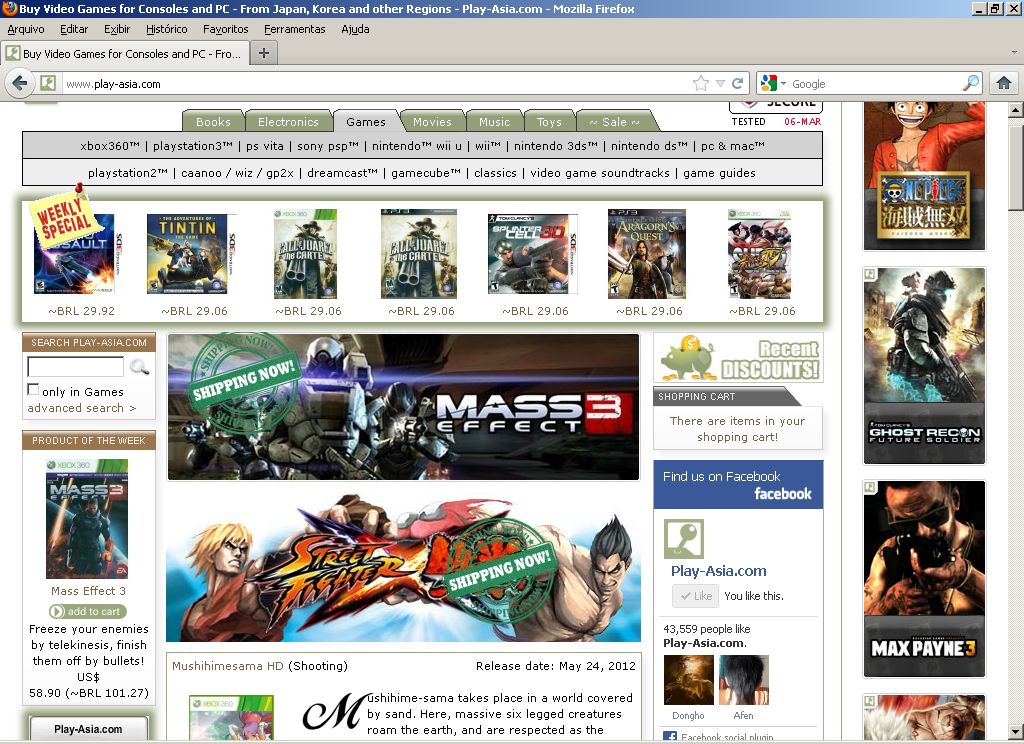Toggle the 'only in Games' checkbox

tap(33, 390)
